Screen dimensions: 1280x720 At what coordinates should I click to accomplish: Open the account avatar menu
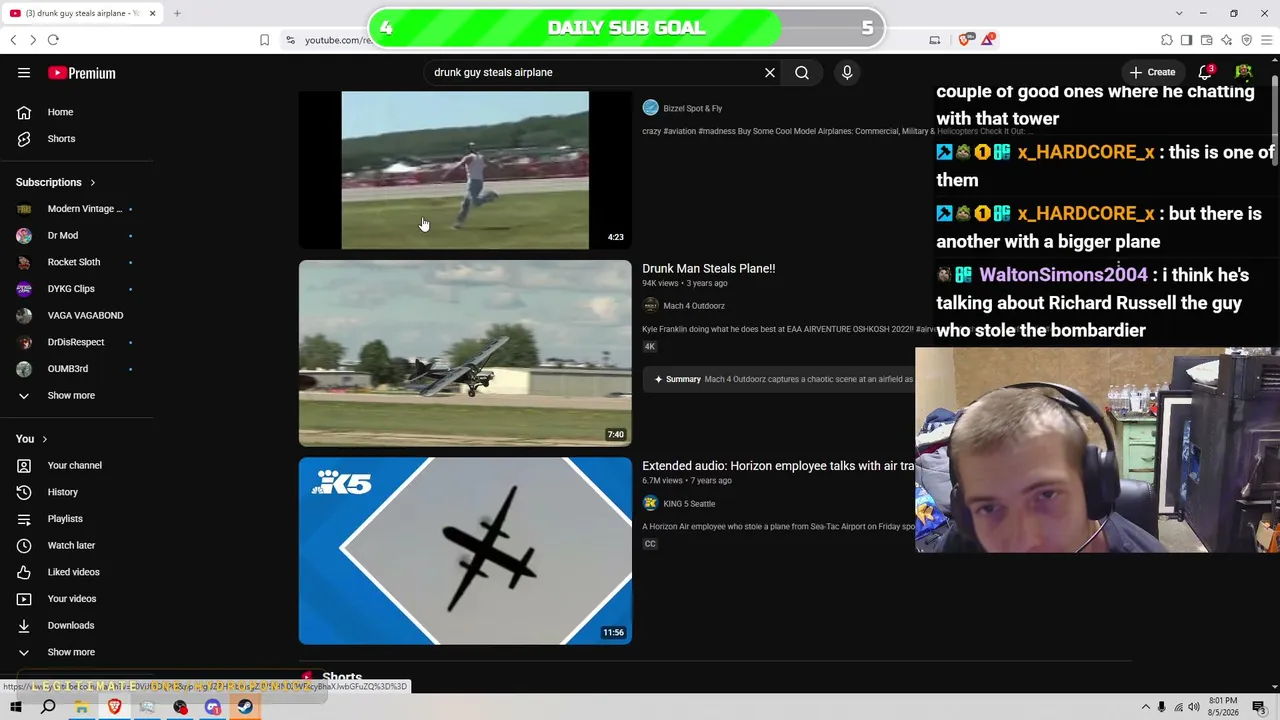(x=1244, y=72)
